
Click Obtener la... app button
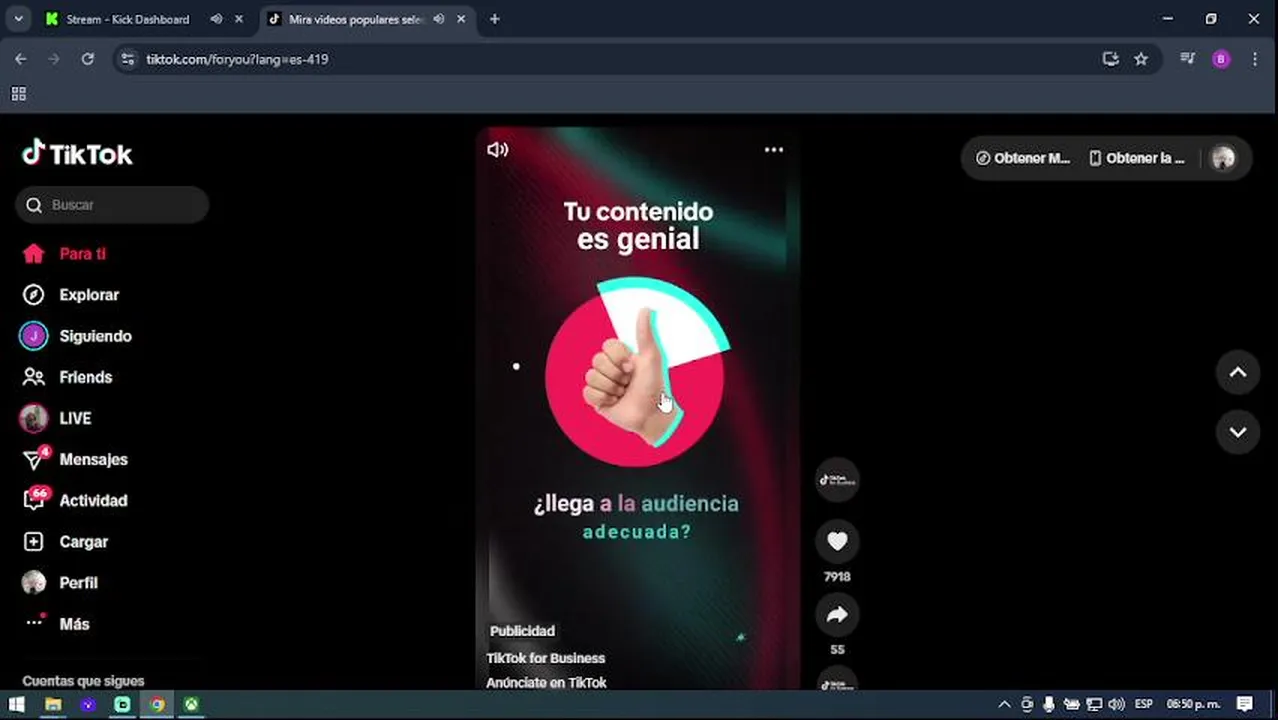point(1137,158)
